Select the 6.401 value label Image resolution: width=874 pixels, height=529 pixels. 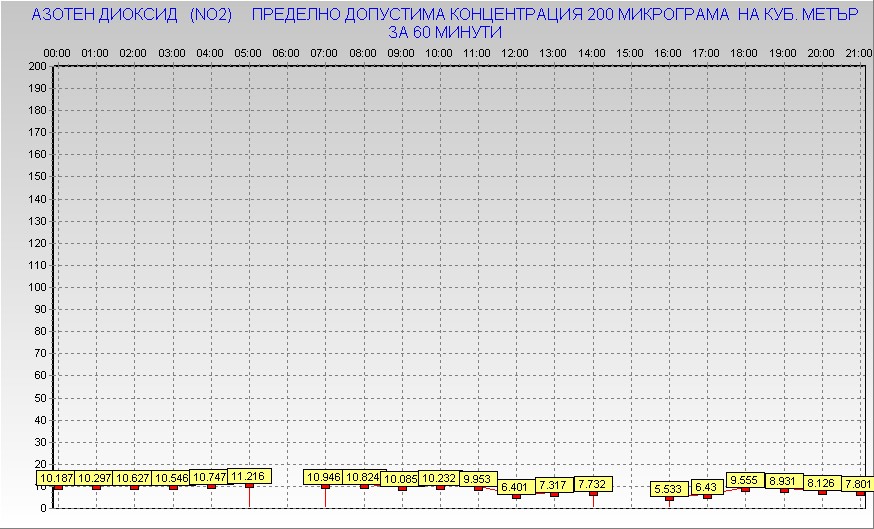click(x=517, y=487)
